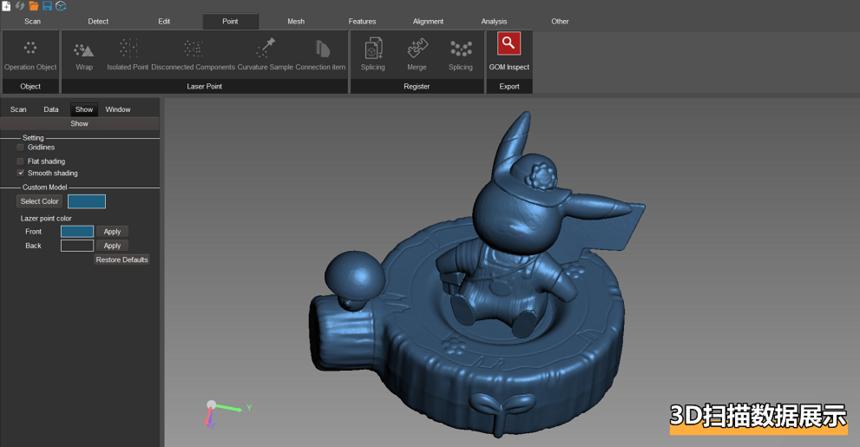Viewport: 860px width, 447px height.
Task: Click Restore Defaults button
Action: click(122, 259)
